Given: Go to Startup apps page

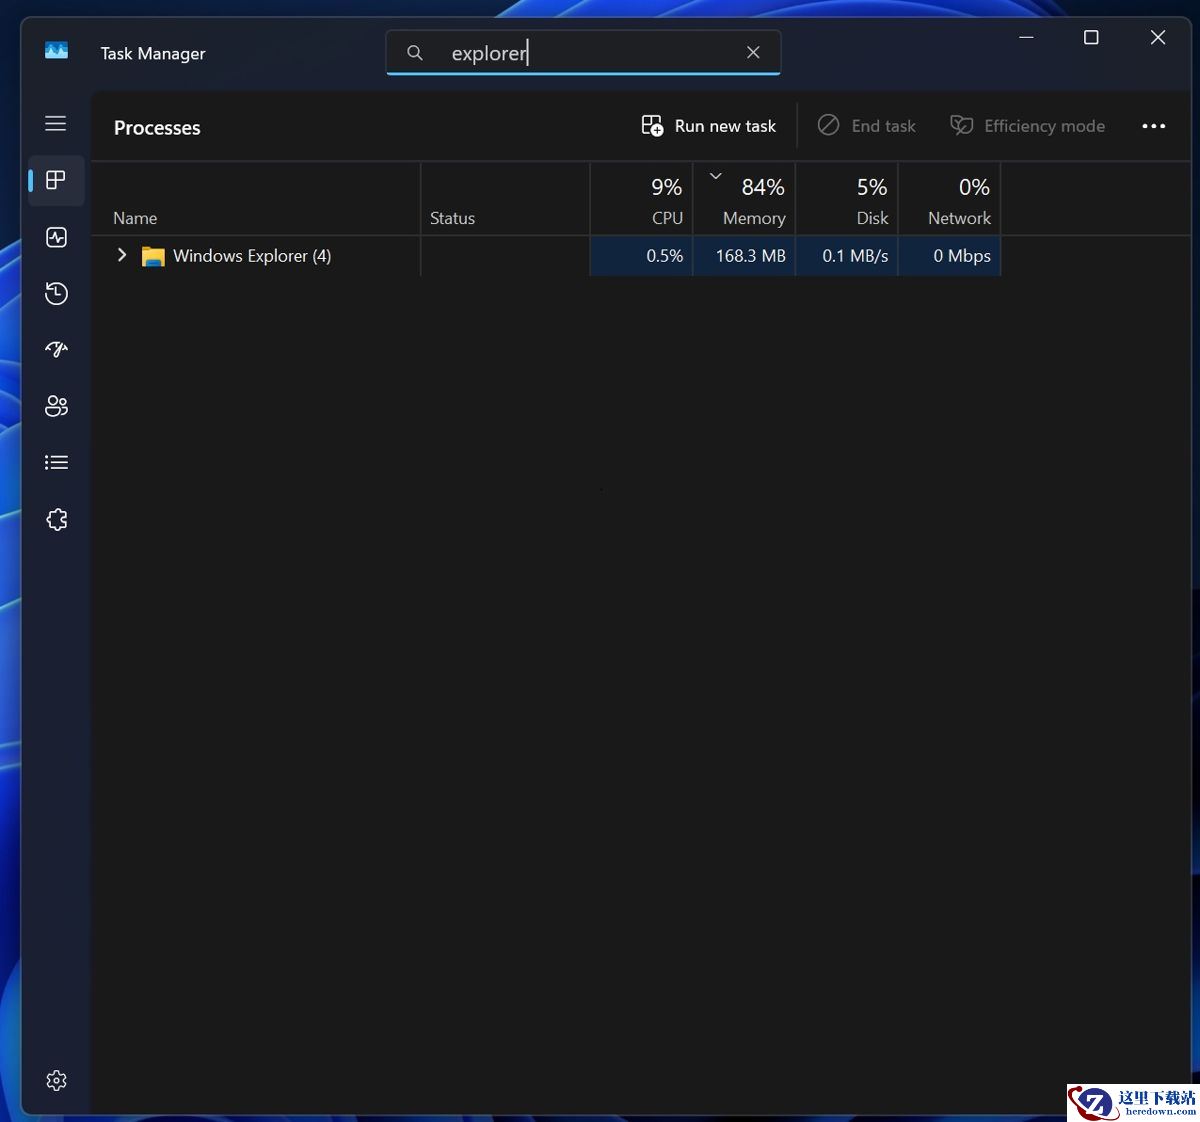Looking at the screenshot, I should tap(56, 349).
